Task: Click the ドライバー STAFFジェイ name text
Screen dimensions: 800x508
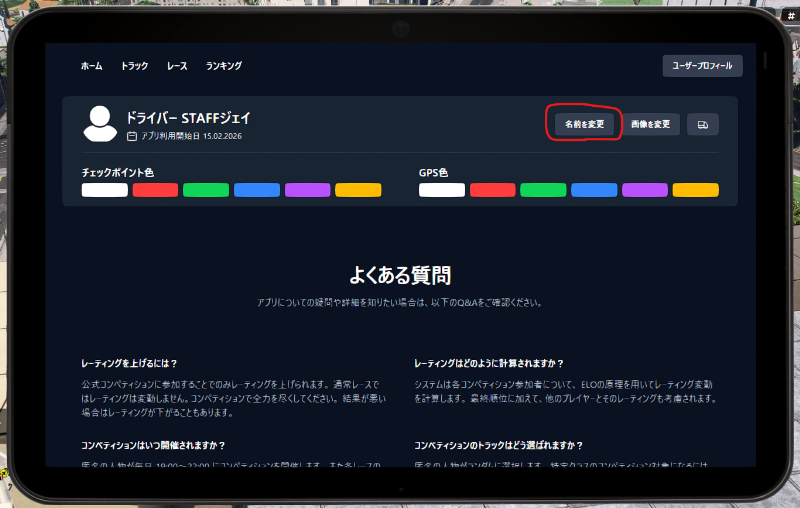Action: click(x=188, y=118)
